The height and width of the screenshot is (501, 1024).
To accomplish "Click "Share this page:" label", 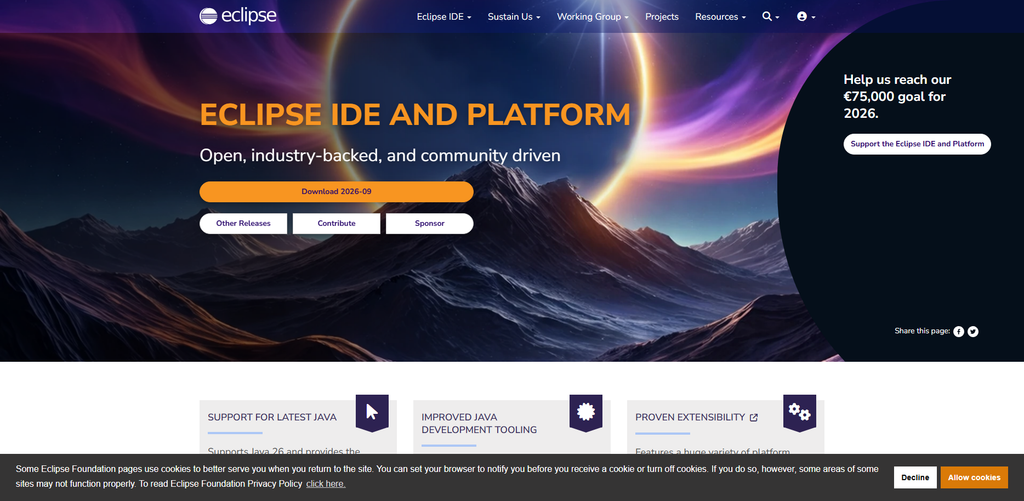I will coord(922,331).
